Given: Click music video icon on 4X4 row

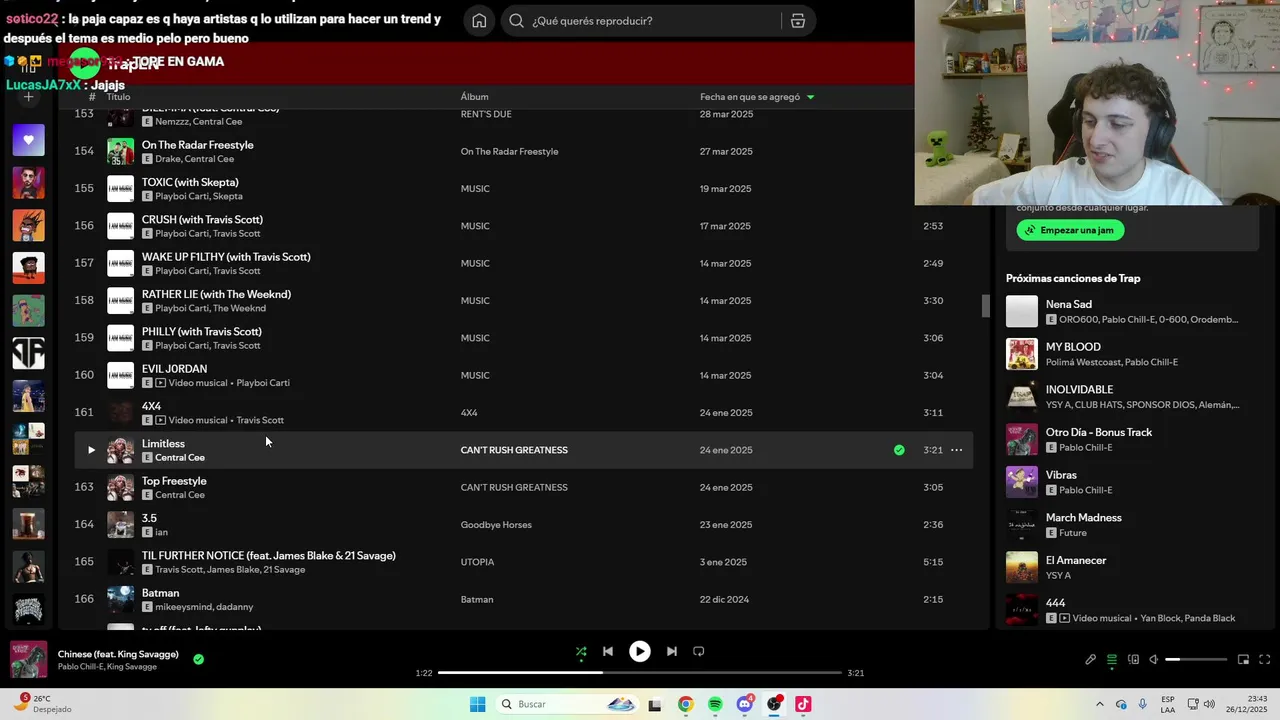Looking at the screenshot, I should coord(161,420).
